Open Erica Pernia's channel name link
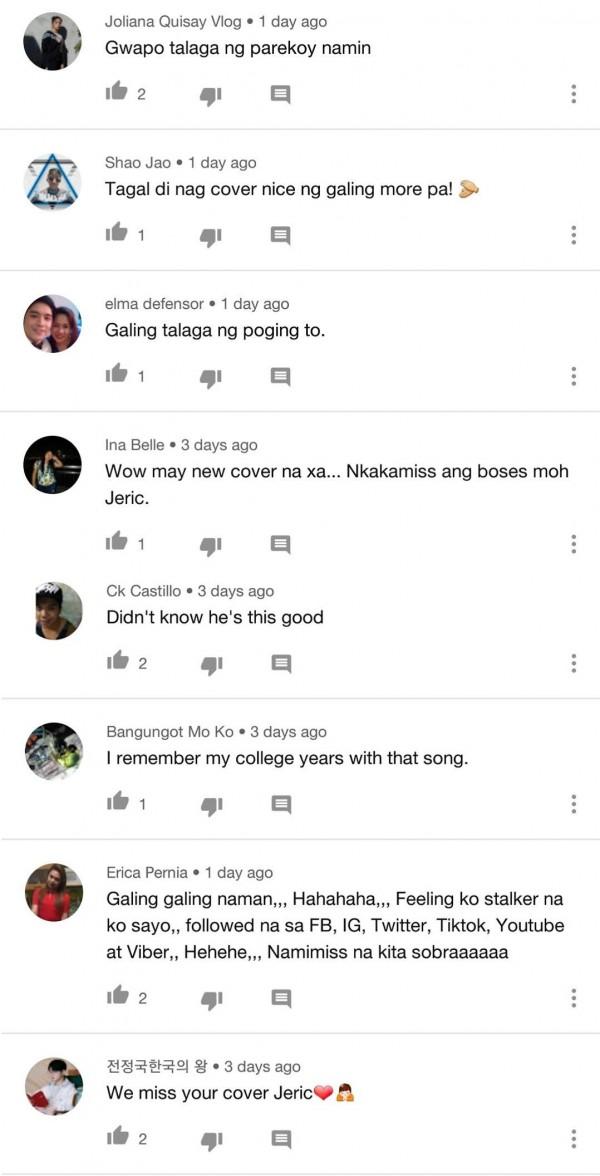600x1176 pixels. 147,872
